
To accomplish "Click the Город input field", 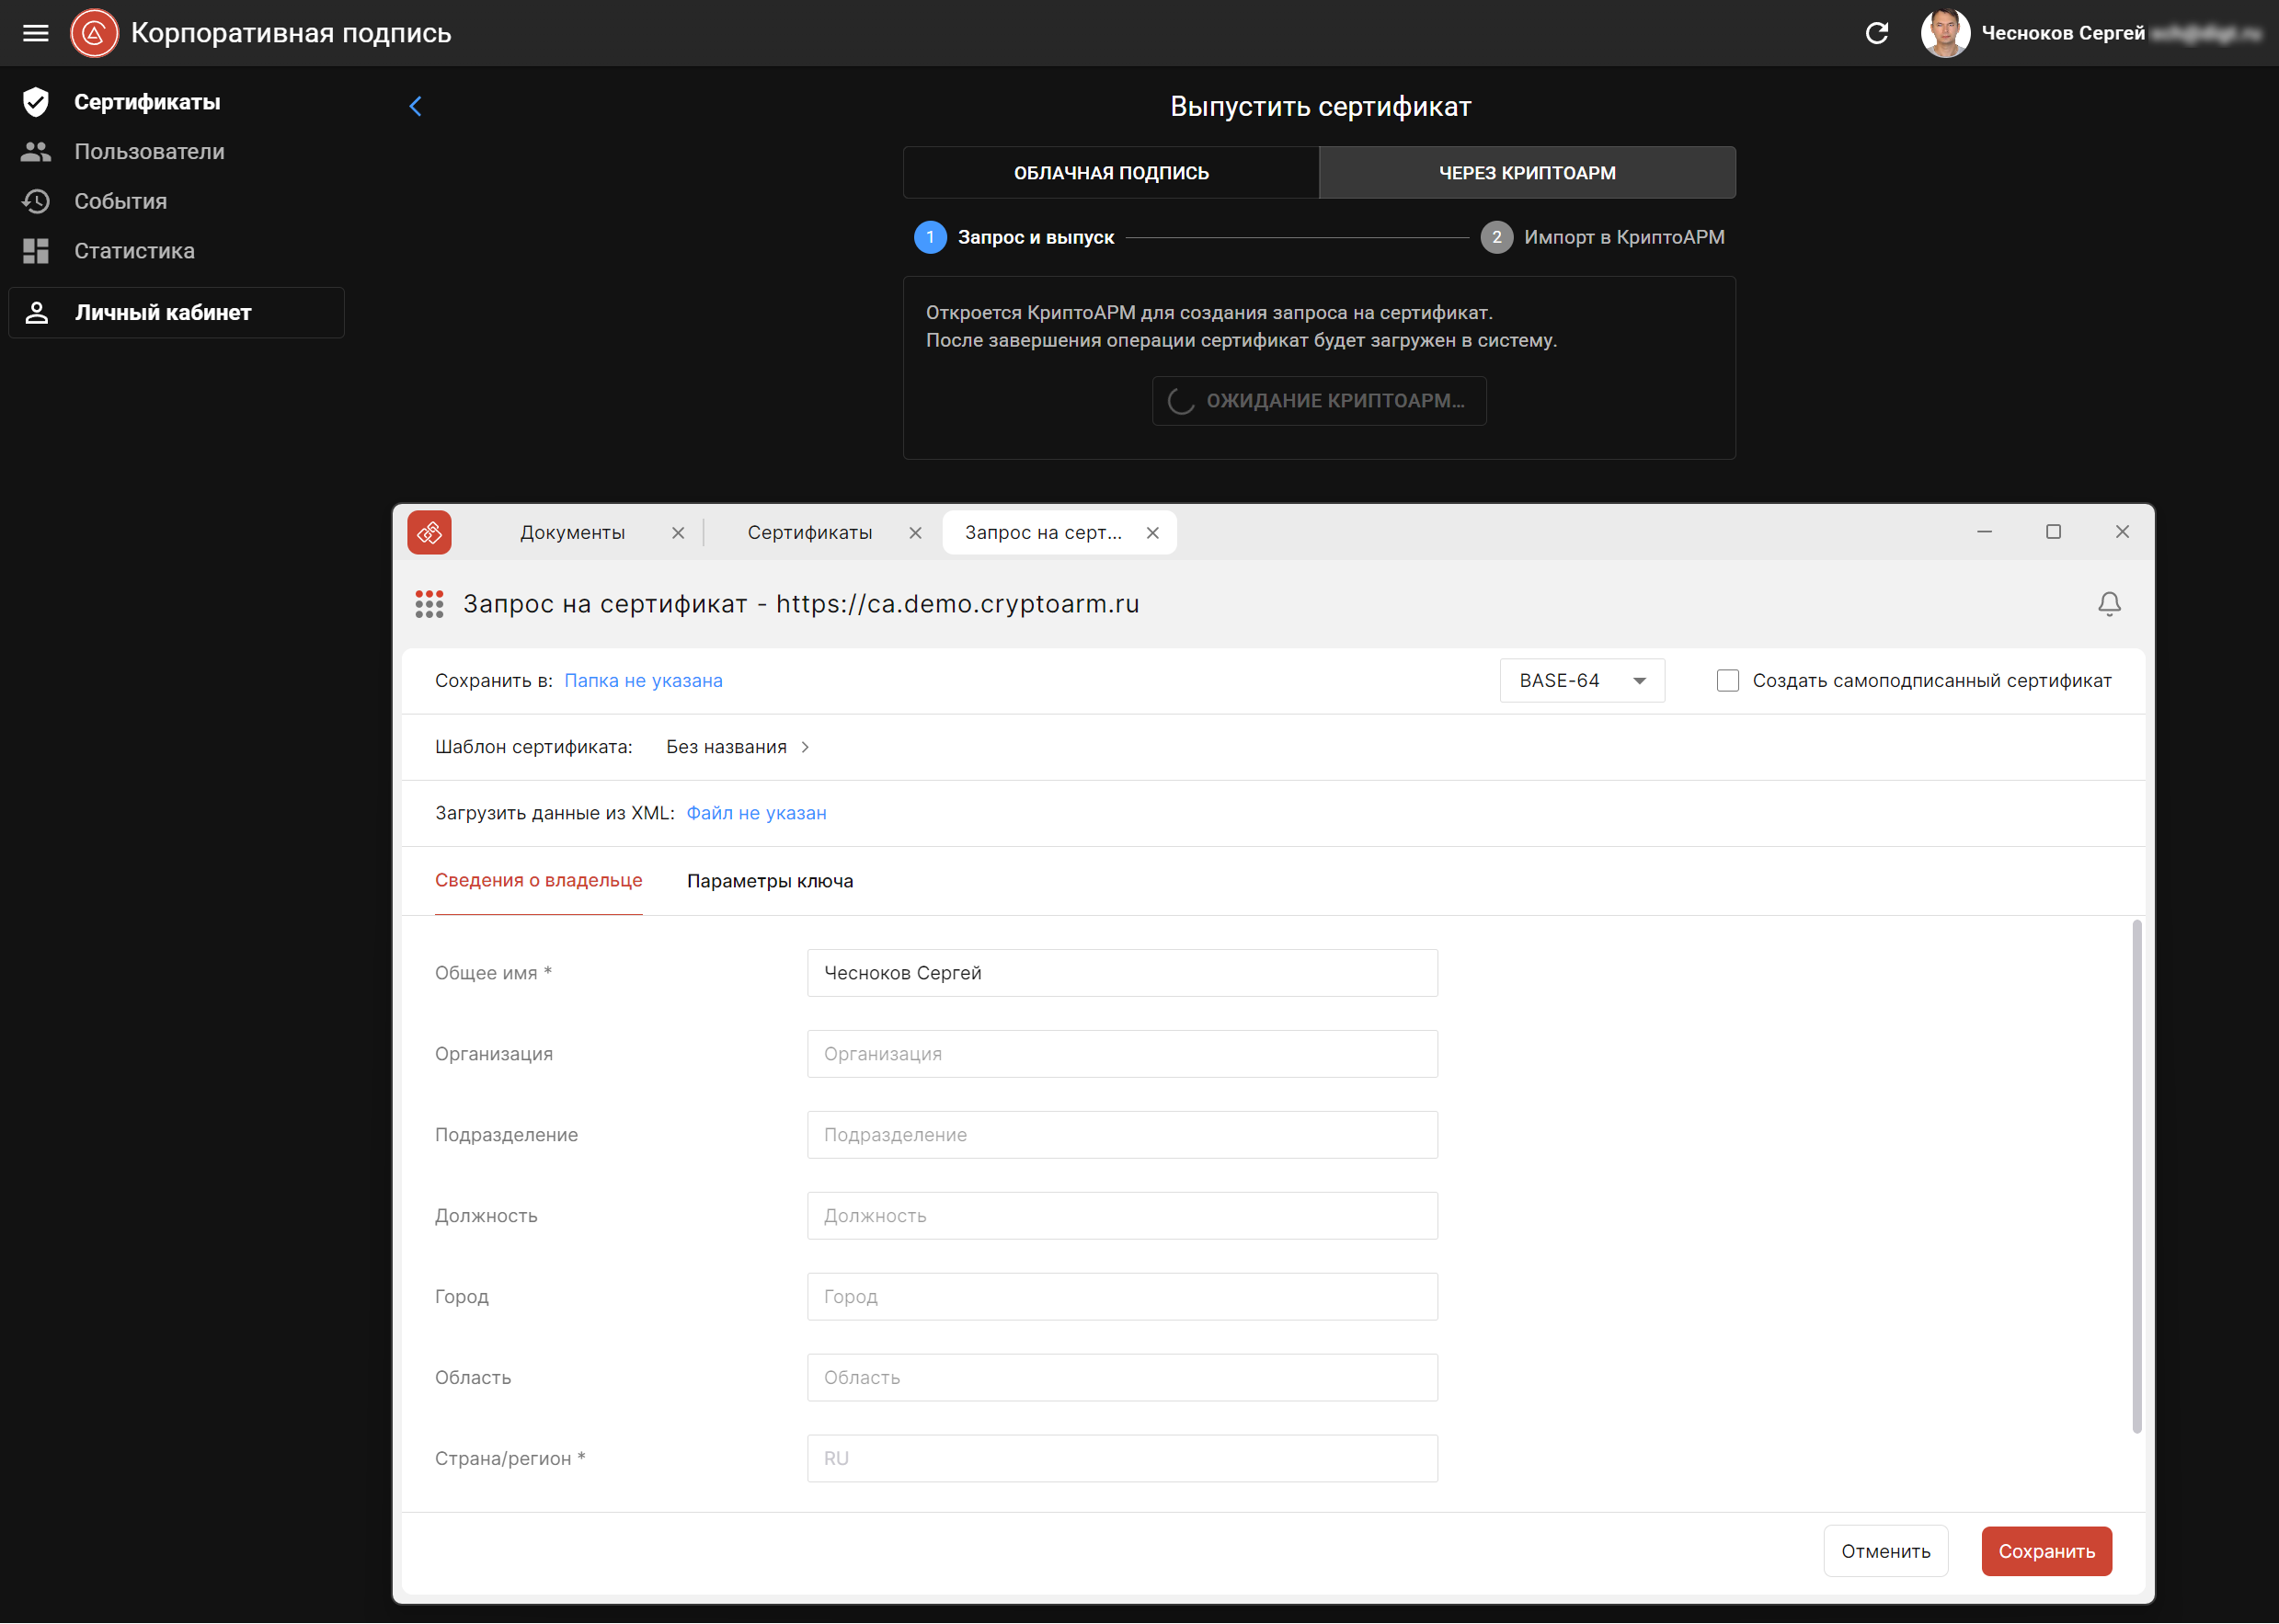I will [1122, 1297].
